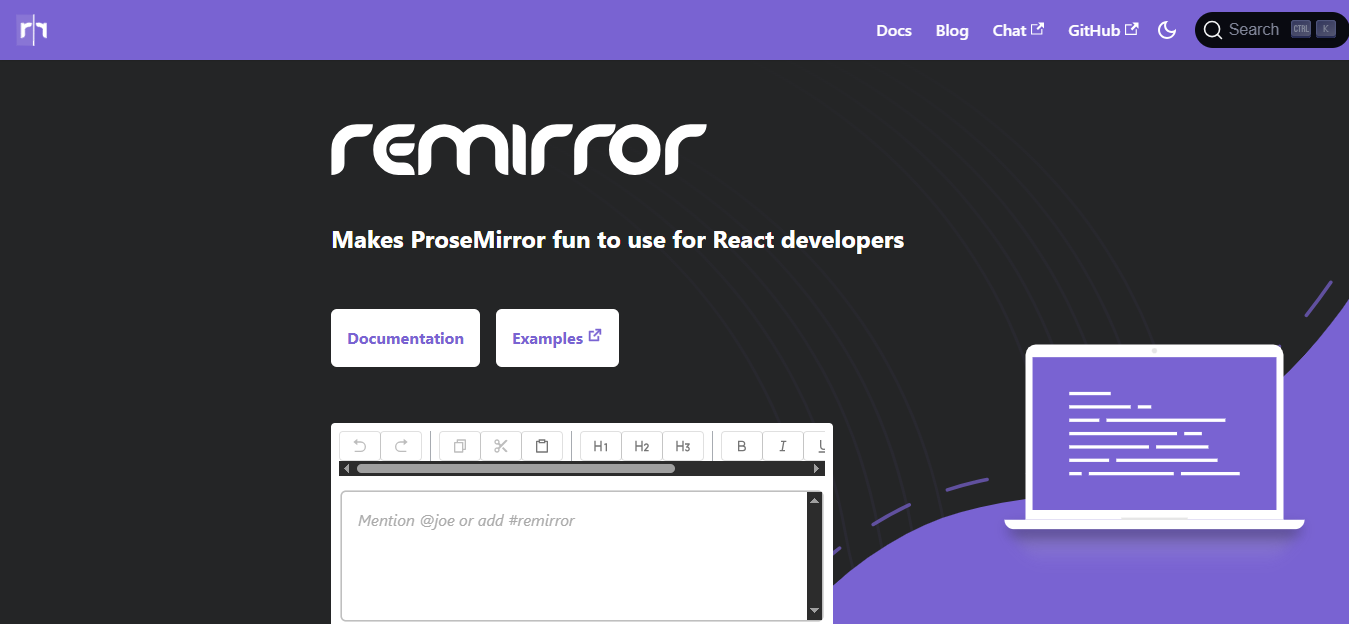Click the toolbar scrollbar's right arrow
This screenshot has height=624, width=1349.
[816, 468]
